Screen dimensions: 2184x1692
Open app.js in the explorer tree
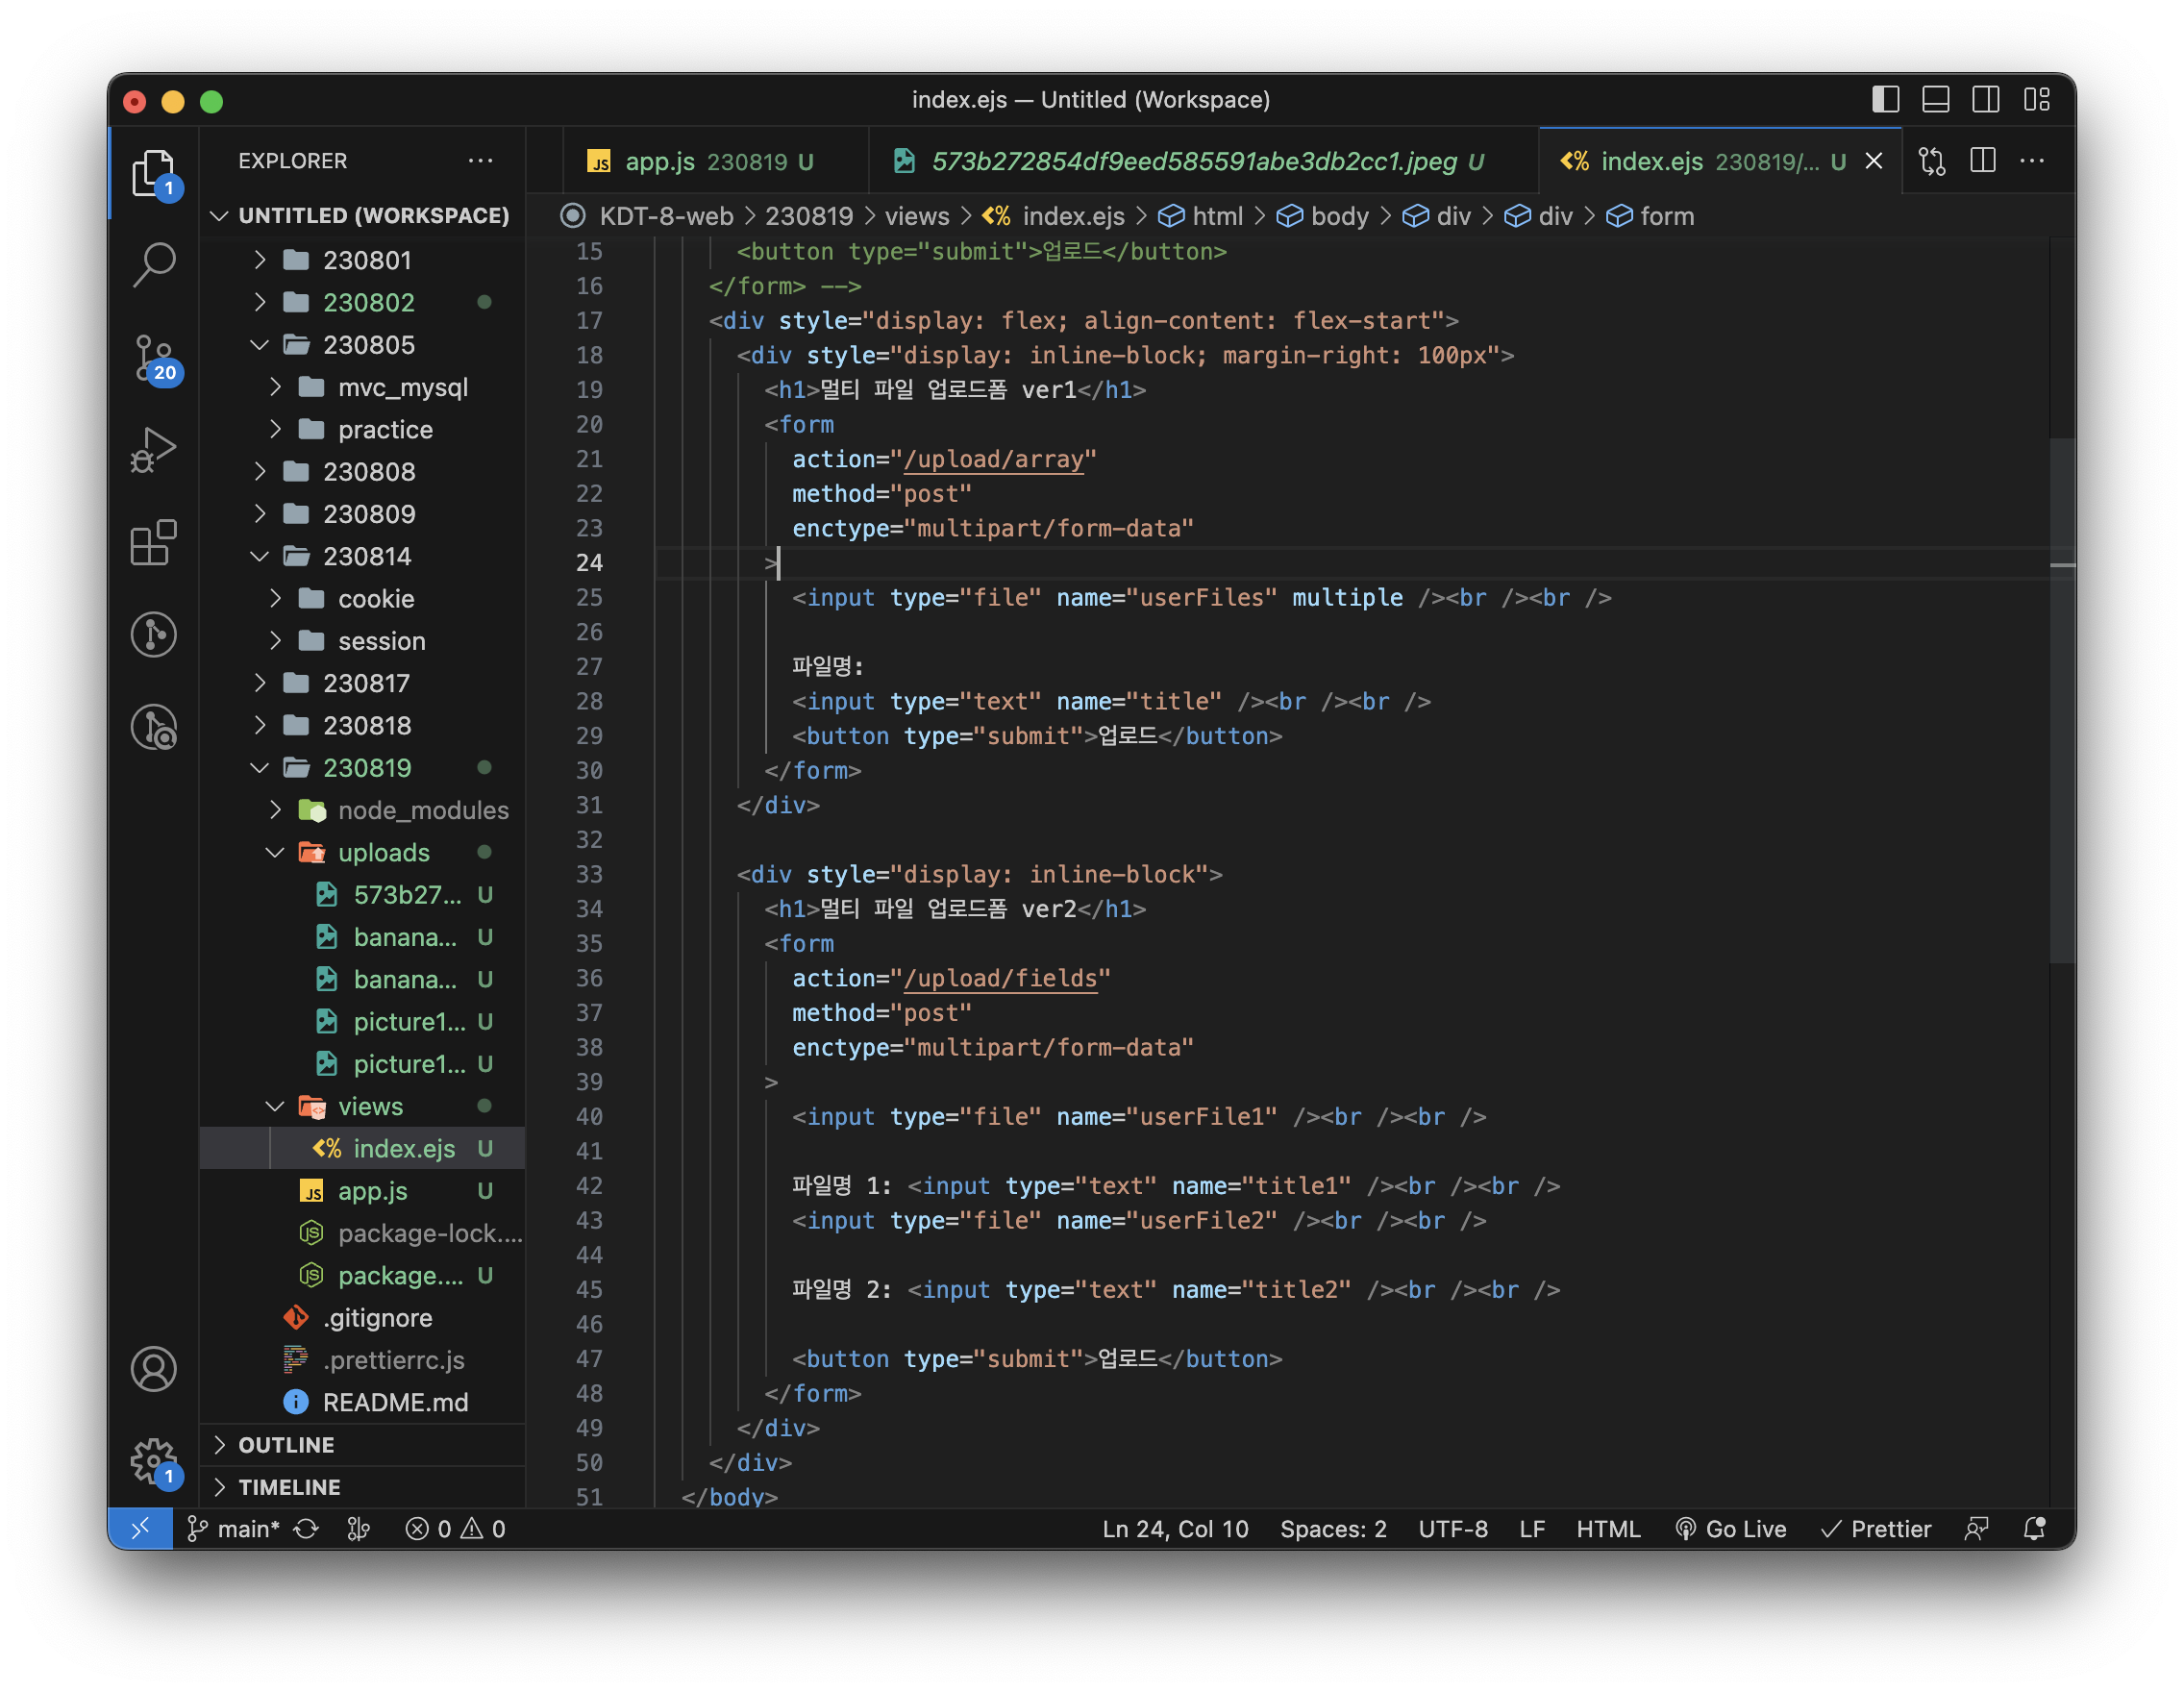(x=361, y=1191)
